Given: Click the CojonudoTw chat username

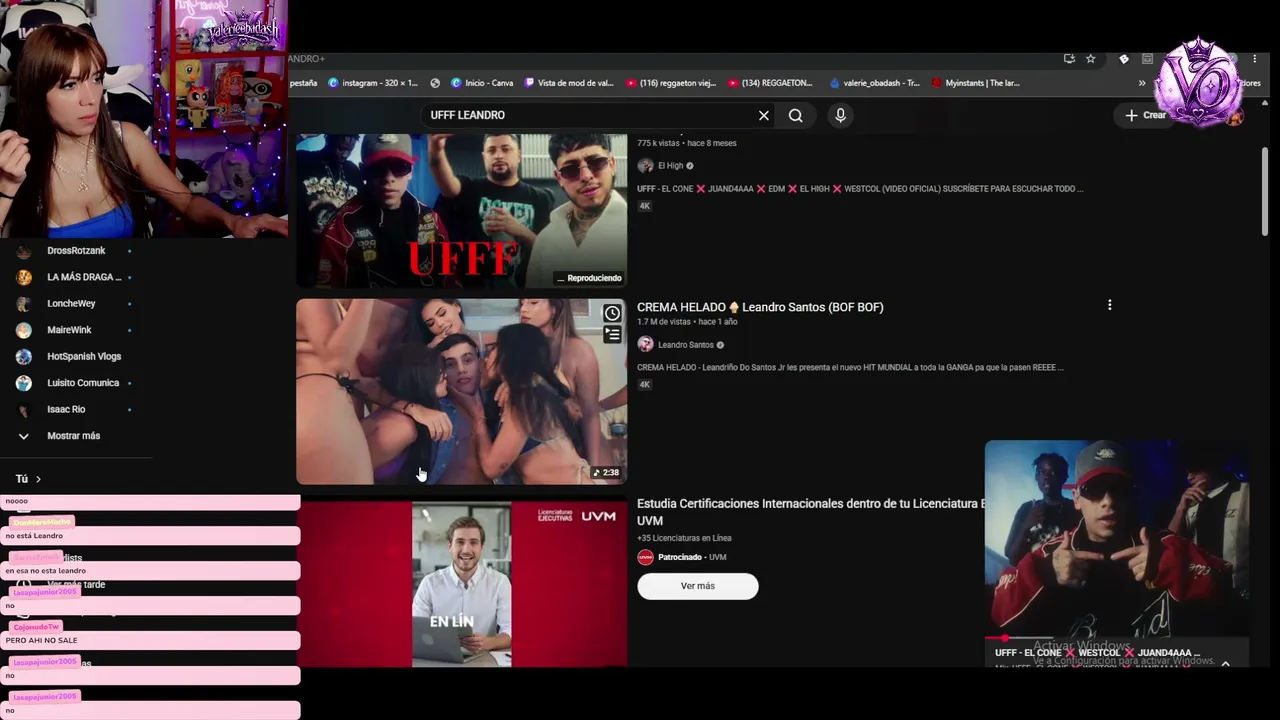Looking at the screenshot, I should 37,627.
